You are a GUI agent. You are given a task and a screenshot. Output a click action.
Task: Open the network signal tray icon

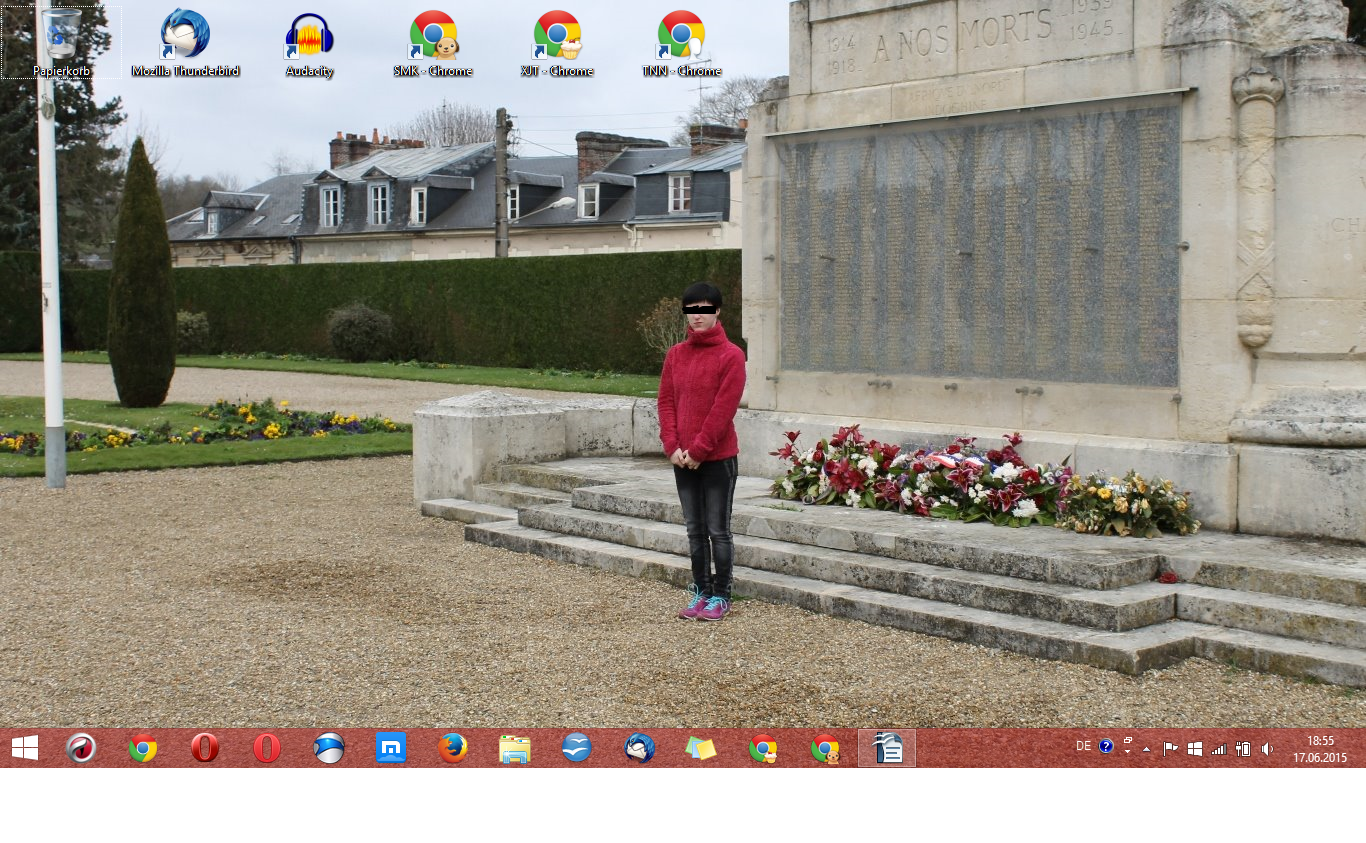(x=1218, y=748)
